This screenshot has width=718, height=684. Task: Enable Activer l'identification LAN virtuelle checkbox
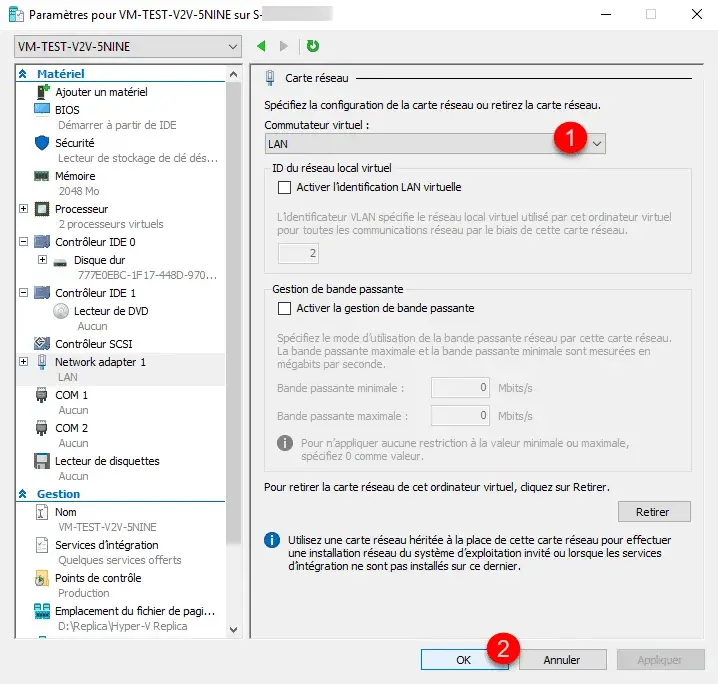284,187
